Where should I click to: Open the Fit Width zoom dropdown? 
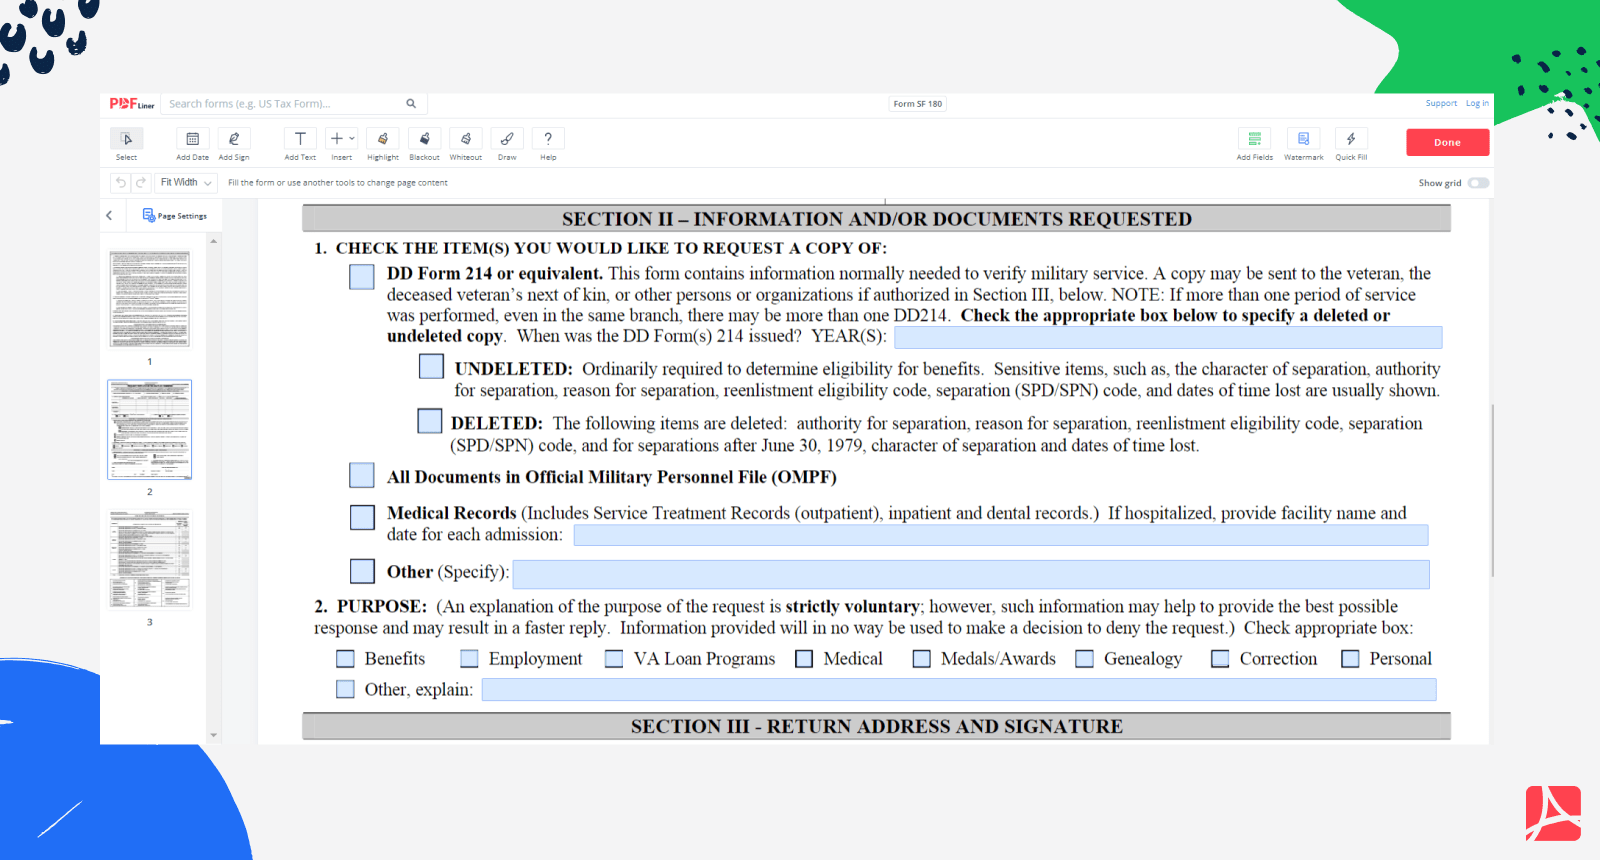(186, 183)
